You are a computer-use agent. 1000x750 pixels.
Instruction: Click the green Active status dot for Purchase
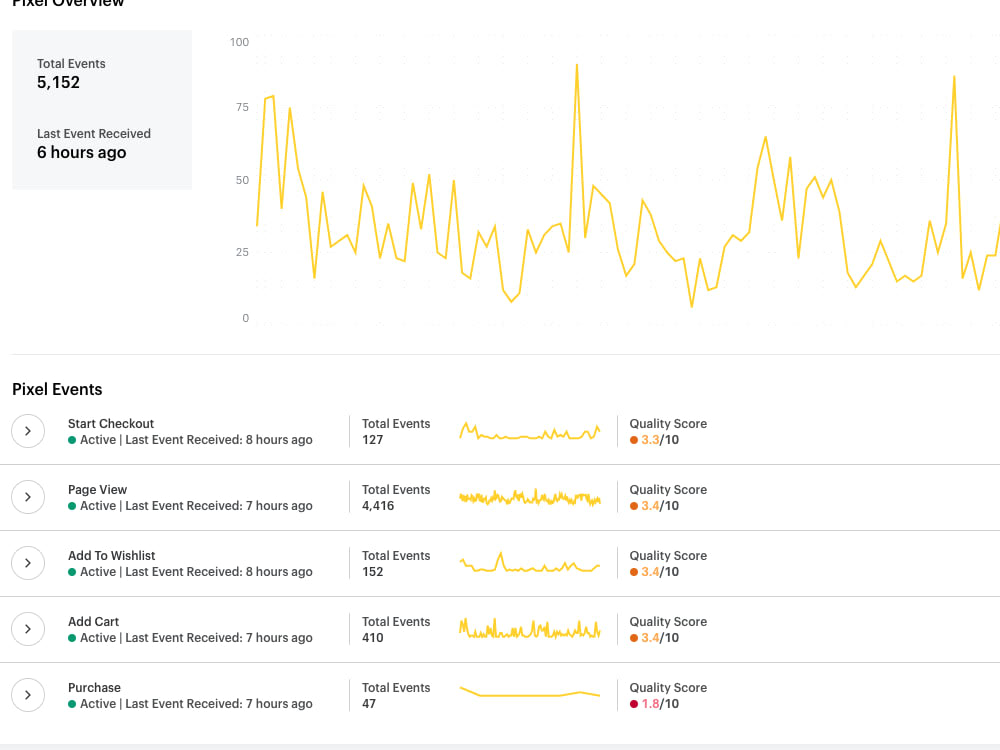pyautogui.click(x=72, y=703)
